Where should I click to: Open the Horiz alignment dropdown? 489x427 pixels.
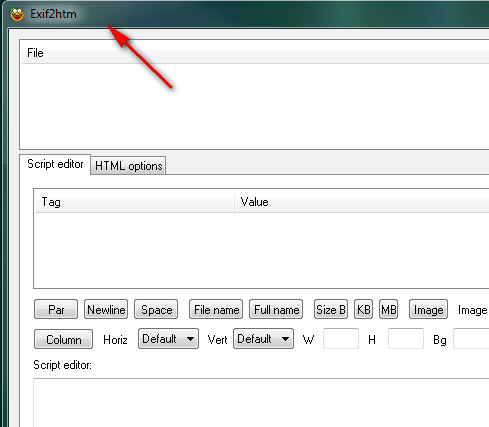pos(168,339)
